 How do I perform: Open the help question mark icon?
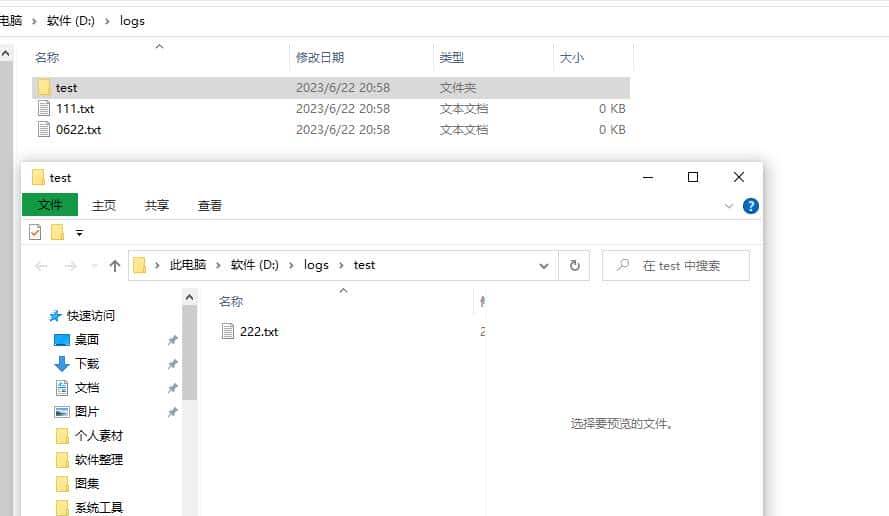point(750,206)
